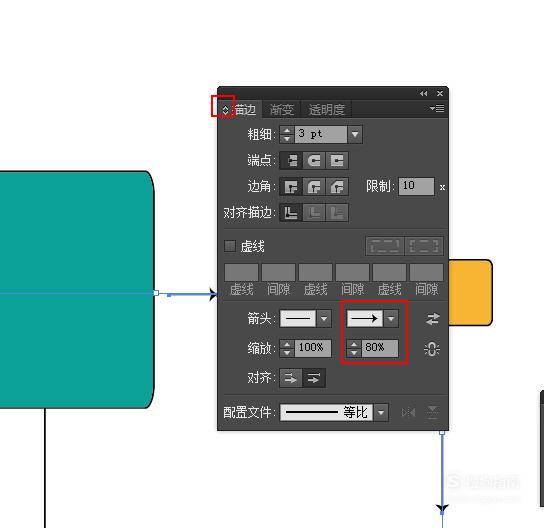Screen dimensions: 544x528
Task: Select the black vertical line below teal box
Action: pyautogui.click(x=45, y=468)
